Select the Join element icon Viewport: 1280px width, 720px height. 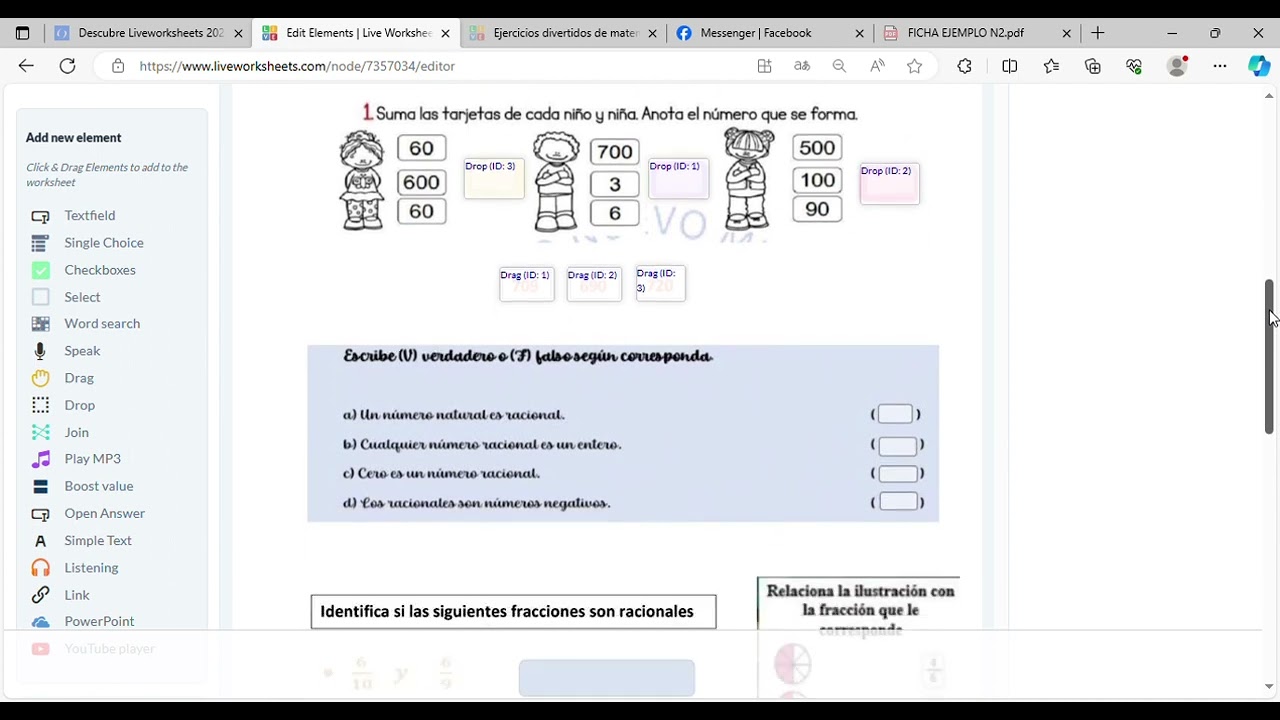coord(40,432)
